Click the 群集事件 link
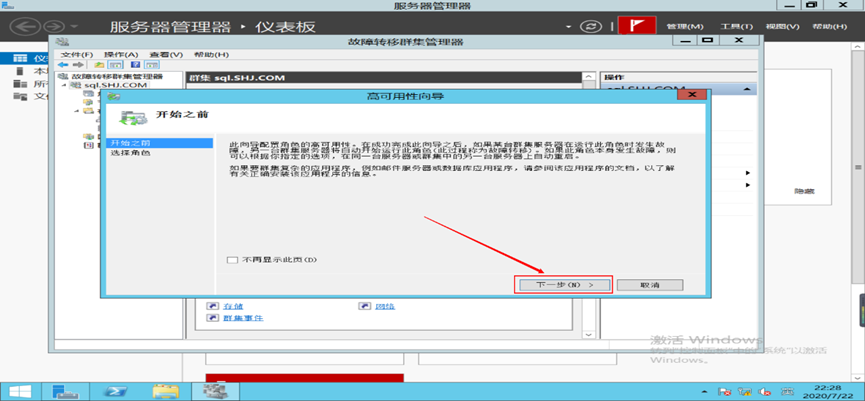865x401 pixels. click(x=243, y=318)
